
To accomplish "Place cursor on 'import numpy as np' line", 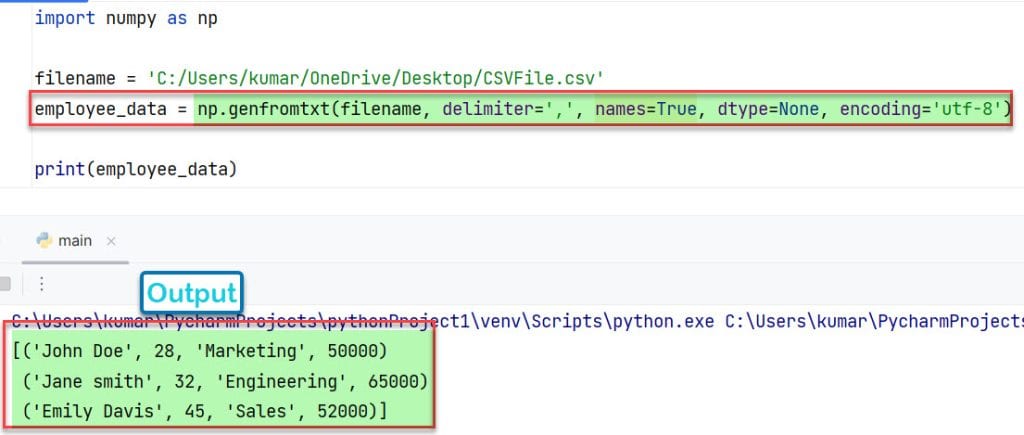I will click(x=126, y=18).
